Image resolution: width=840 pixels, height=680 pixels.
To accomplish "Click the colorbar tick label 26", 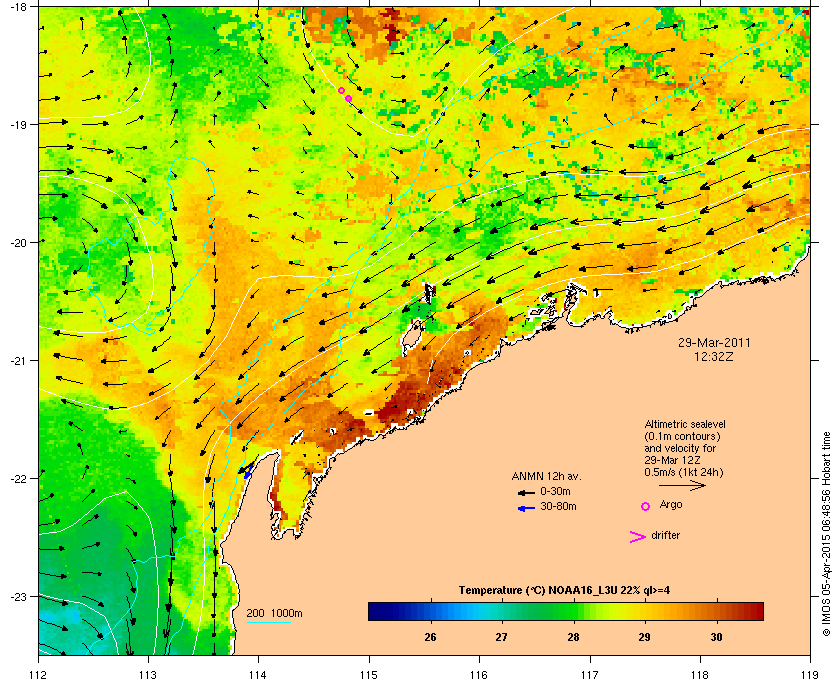I will [430, 637].
